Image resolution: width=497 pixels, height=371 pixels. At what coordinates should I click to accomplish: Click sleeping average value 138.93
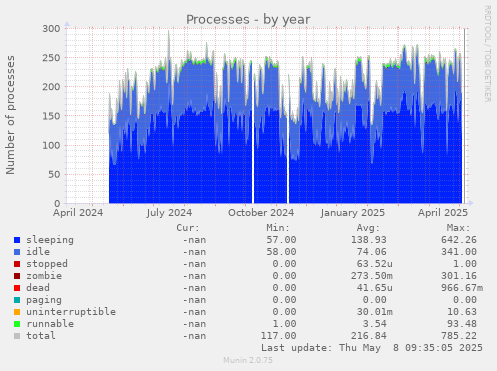pos(369,240)
